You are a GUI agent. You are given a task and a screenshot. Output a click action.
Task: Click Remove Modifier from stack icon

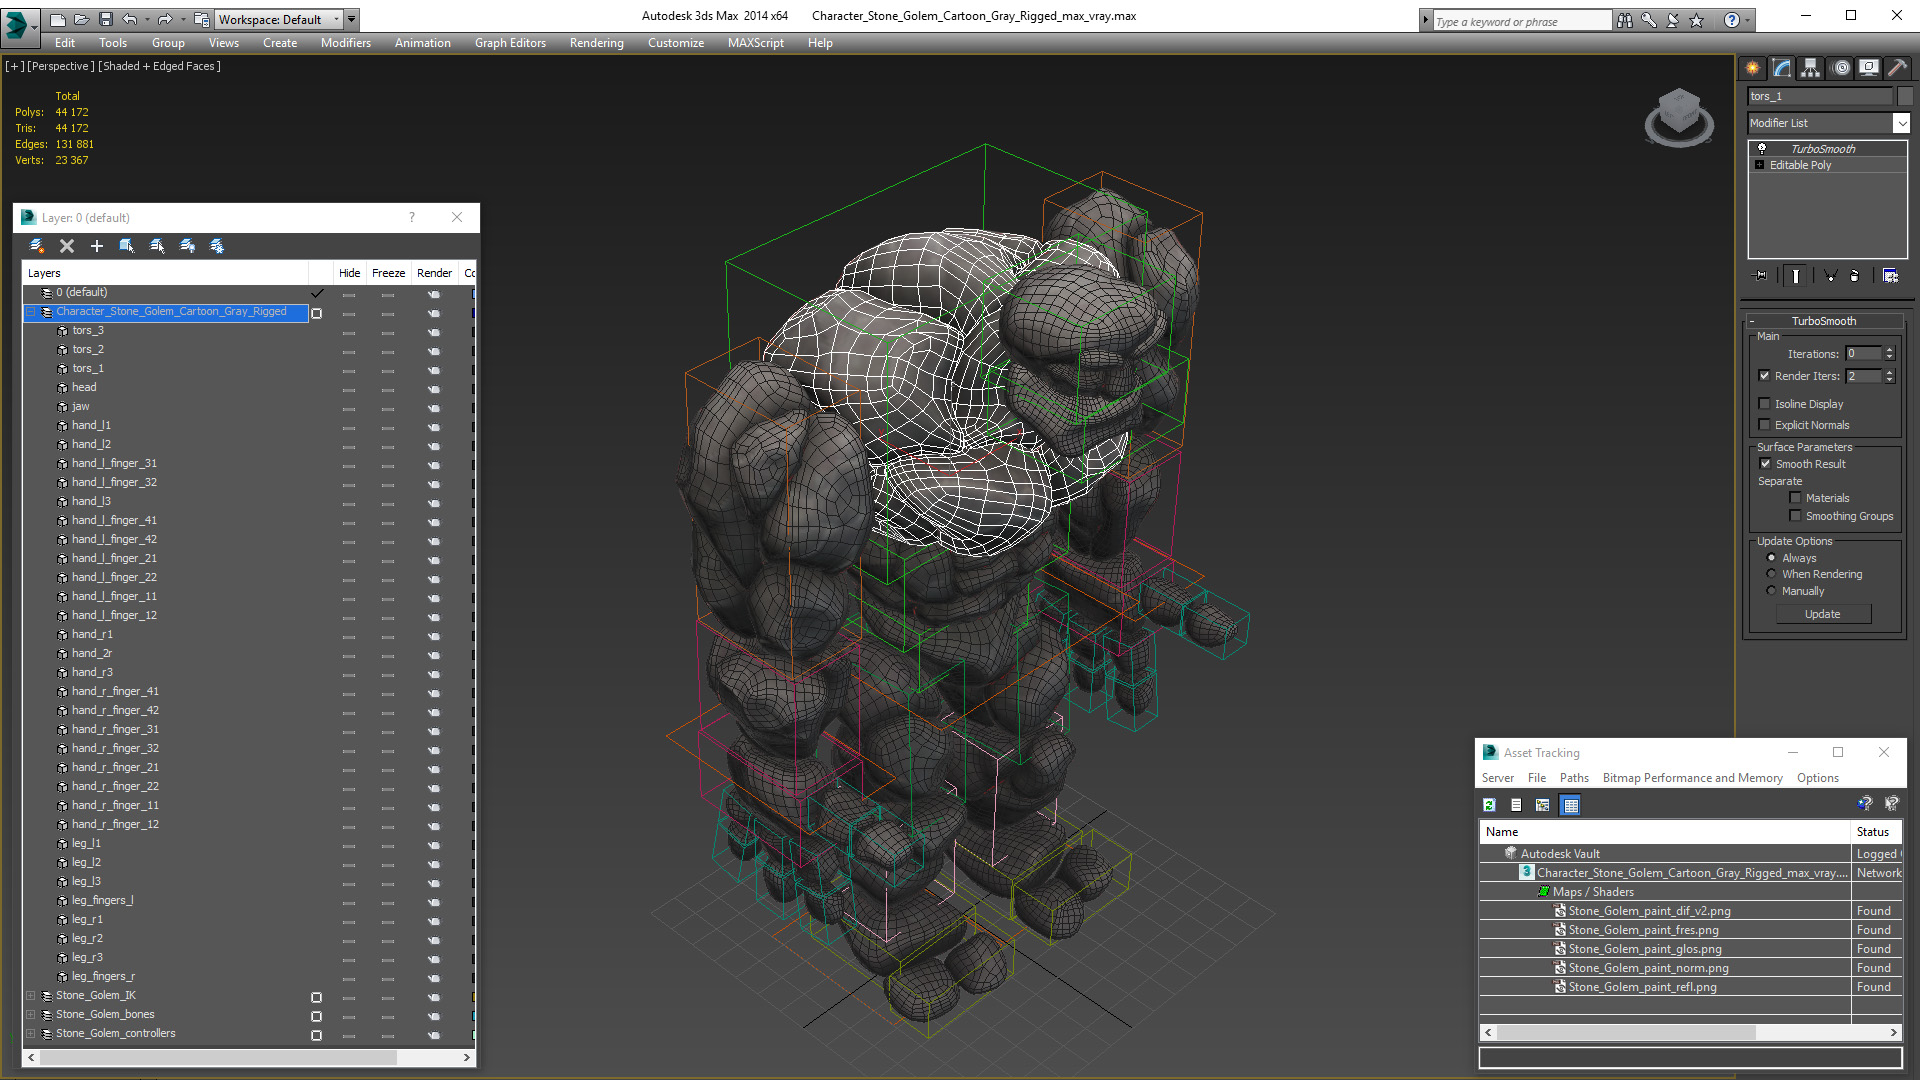coord(1855,276)
